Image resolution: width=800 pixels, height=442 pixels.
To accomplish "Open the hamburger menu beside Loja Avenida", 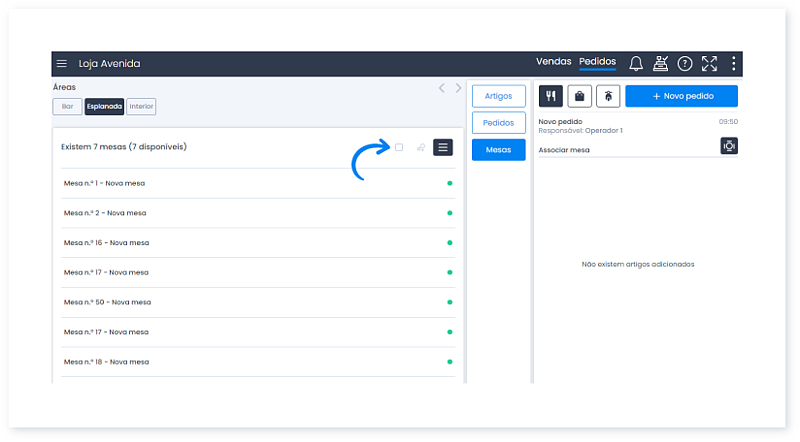I will [62, 64].
